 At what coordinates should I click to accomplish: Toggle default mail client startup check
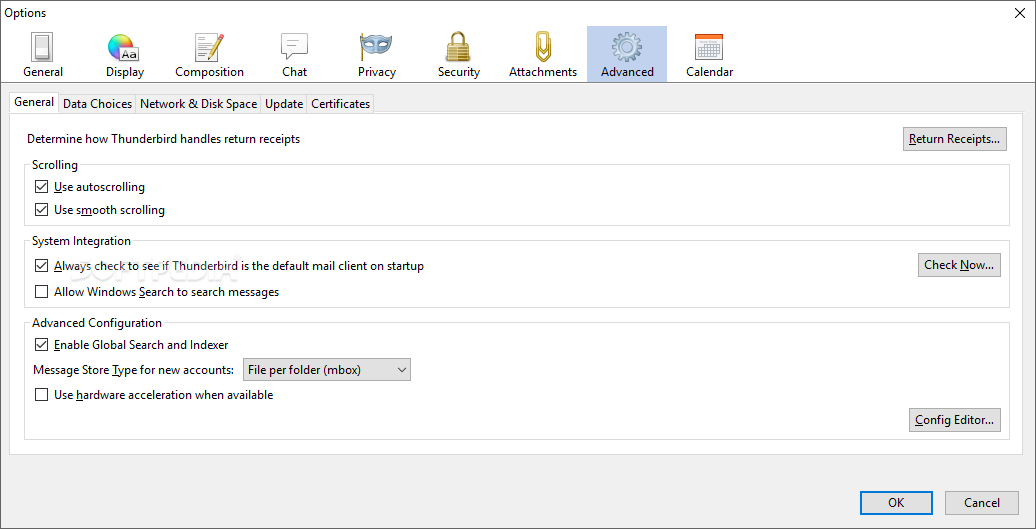click(42, 266)
